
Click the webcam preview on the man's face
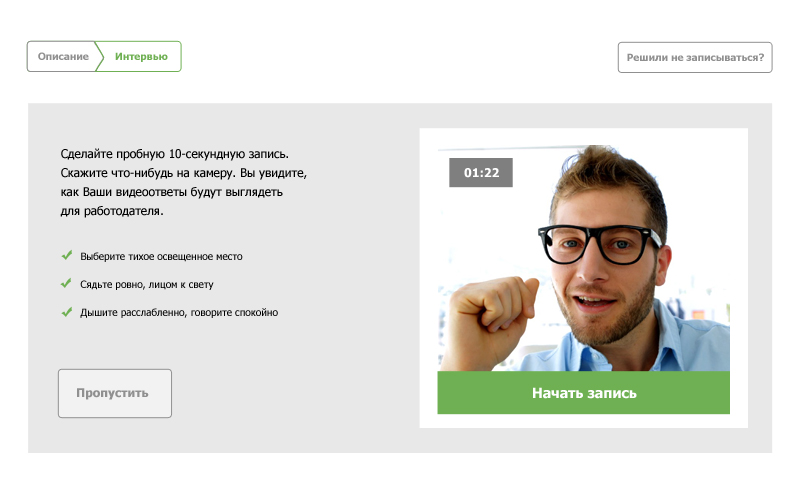[x=602, y=255]
